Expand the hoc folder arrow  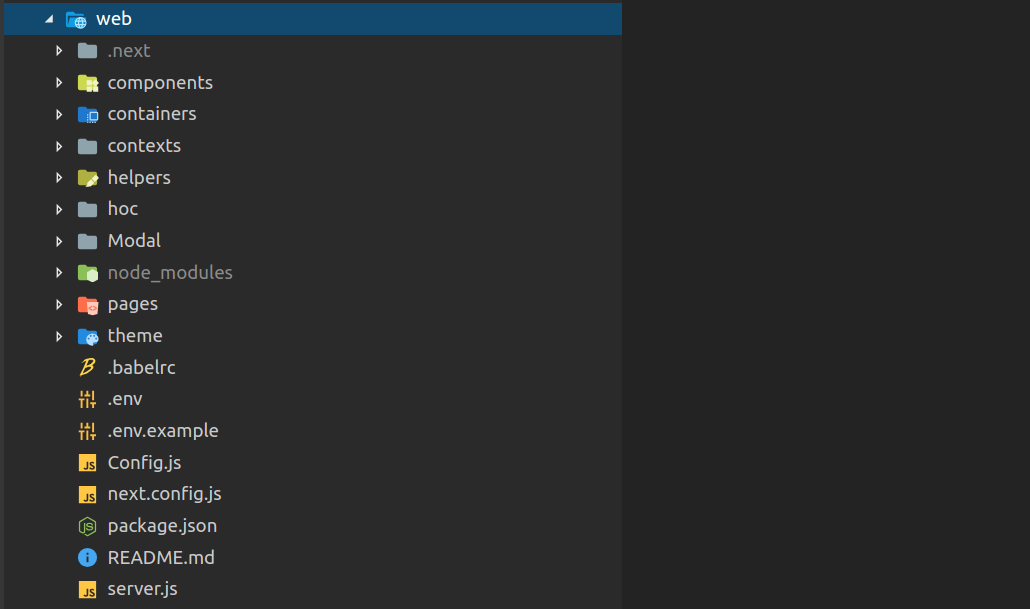59,209
